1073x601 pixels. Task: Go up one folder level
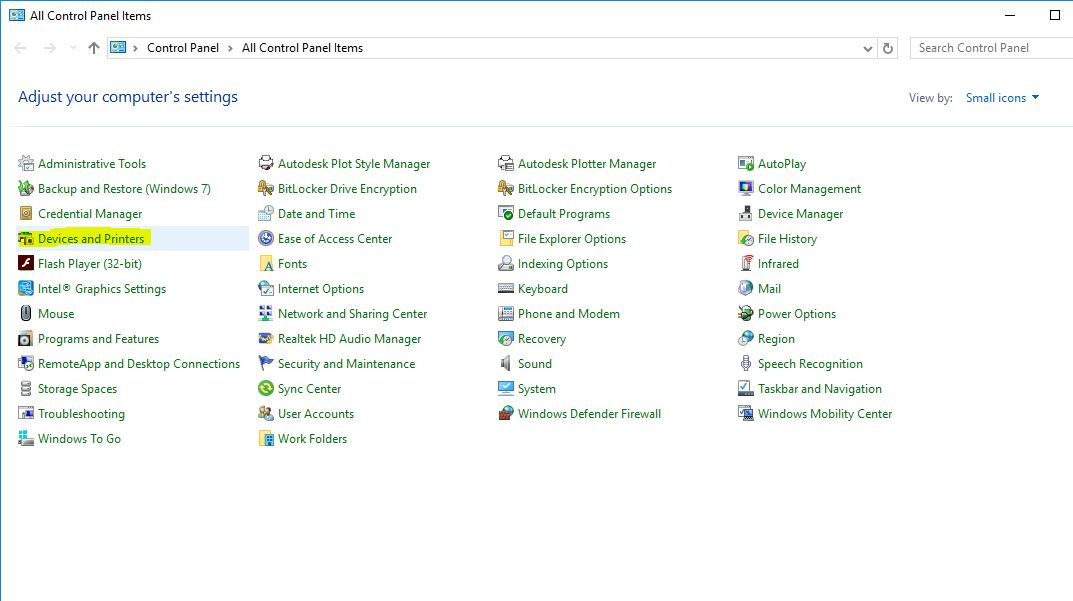[x=94, y=48]
